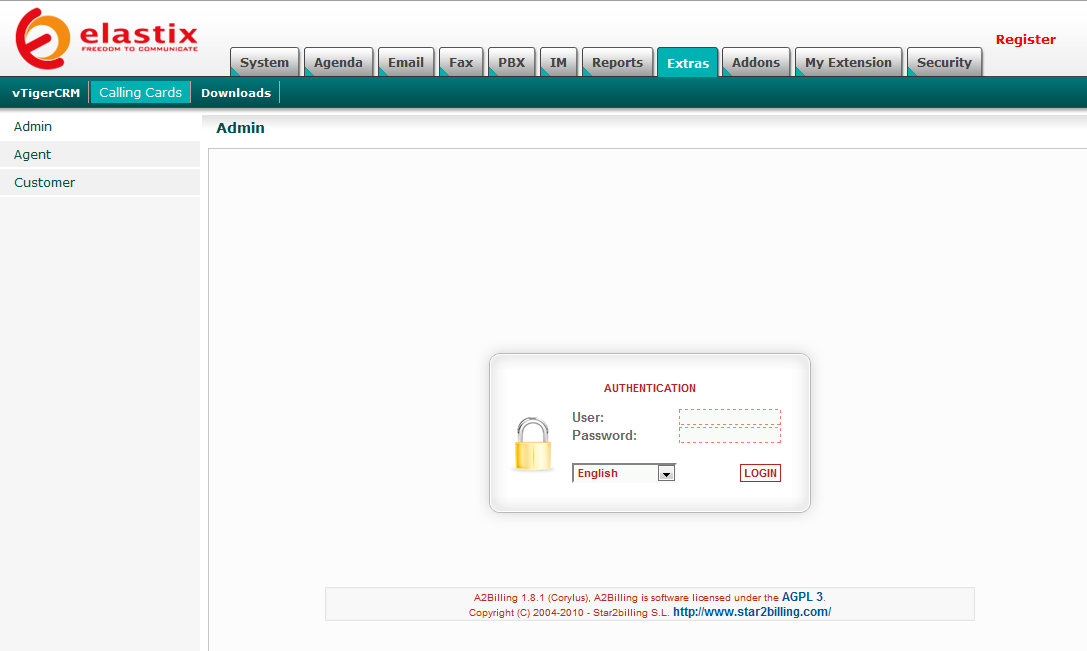The image size is (1087, 651).
Task: Open the System tab
Action: 264,62
